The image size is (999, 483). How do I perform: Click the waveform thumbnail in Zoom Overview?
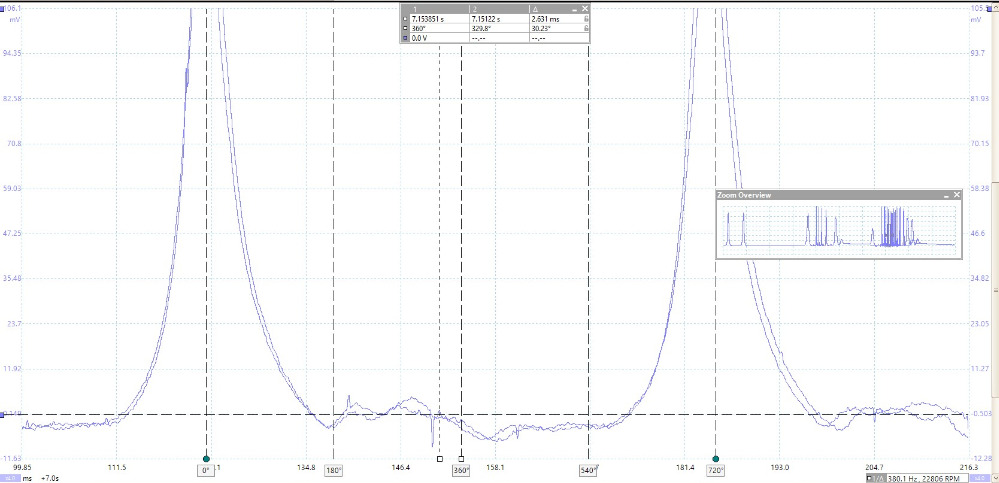(x=838, y=228)
